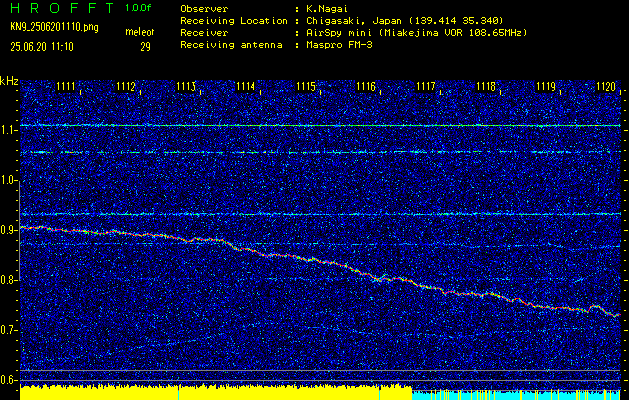The image size is (629, 400).
Task: Click the 0.7 frequency axis label
Action: [x=7, y=330]
